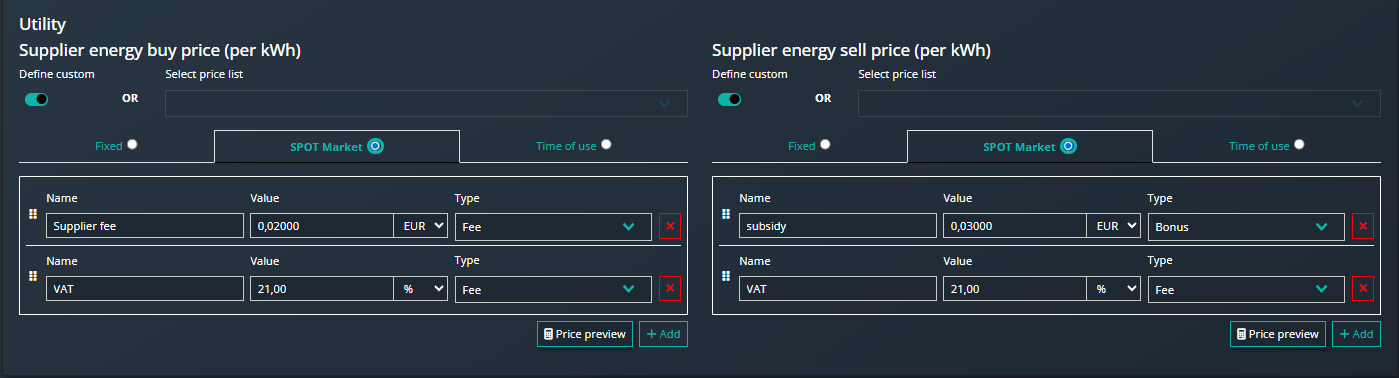Grab the drag handle of Supplier fee row
1399x378 pixels.
pos(33,214)
